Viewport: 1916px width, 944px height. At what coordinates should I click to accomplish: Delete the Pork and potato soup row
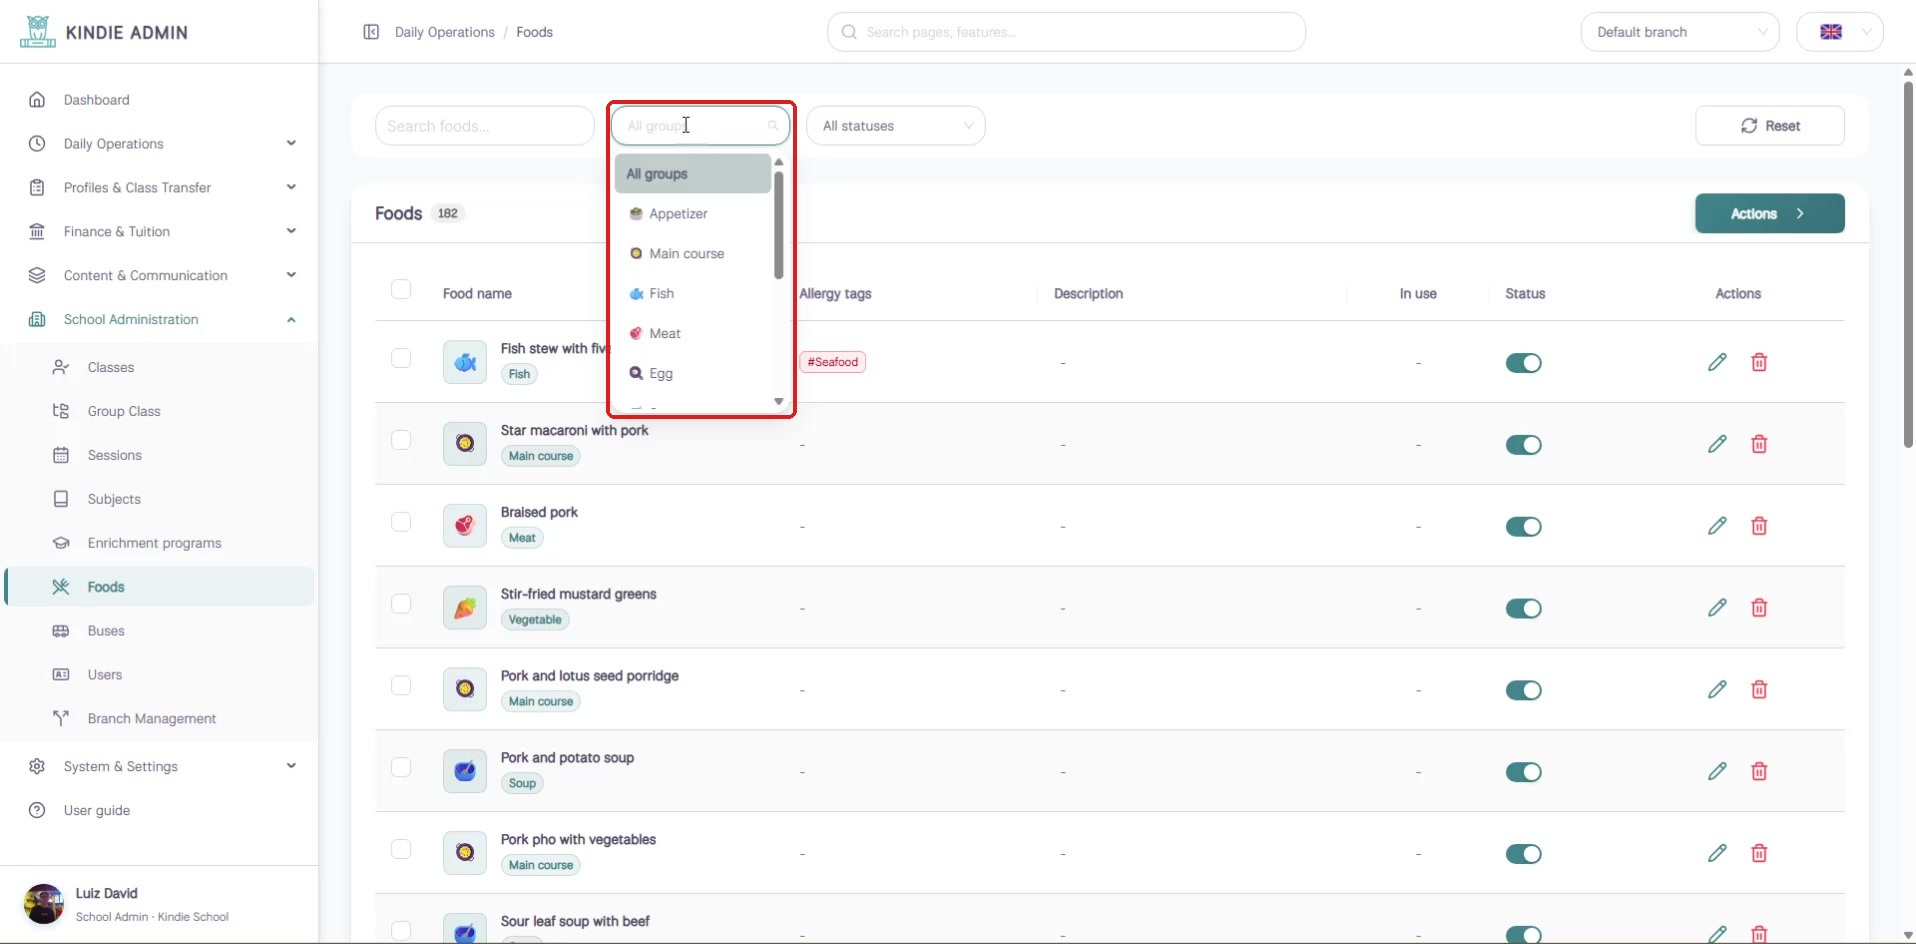click(1759, 772)
